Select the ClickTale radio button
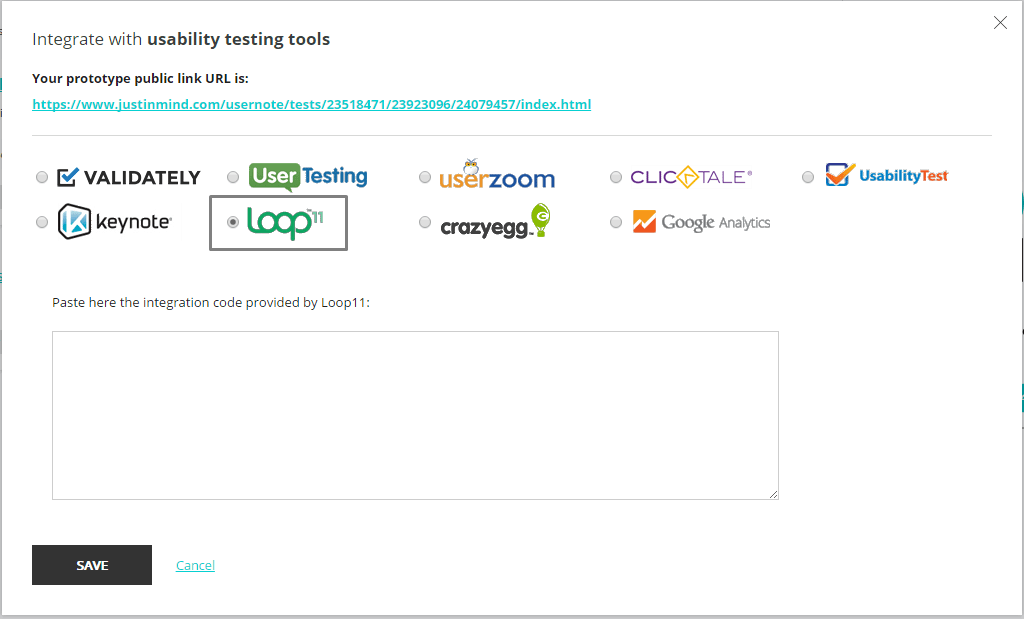Viewport: 1024px width, 619px height. coord(616,177)
